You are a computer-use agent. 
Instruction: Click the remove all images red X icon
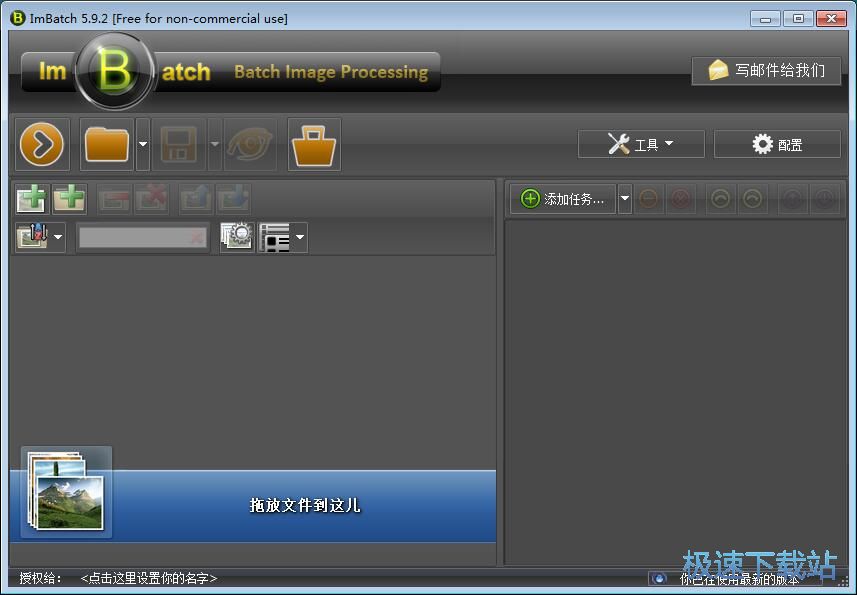pos(151,198)
